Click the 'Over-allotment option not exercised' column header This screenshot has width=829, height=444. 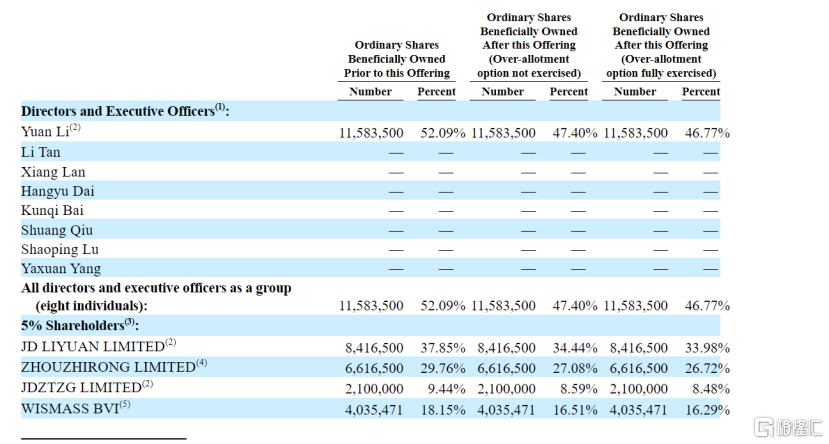tap(528, 45)
